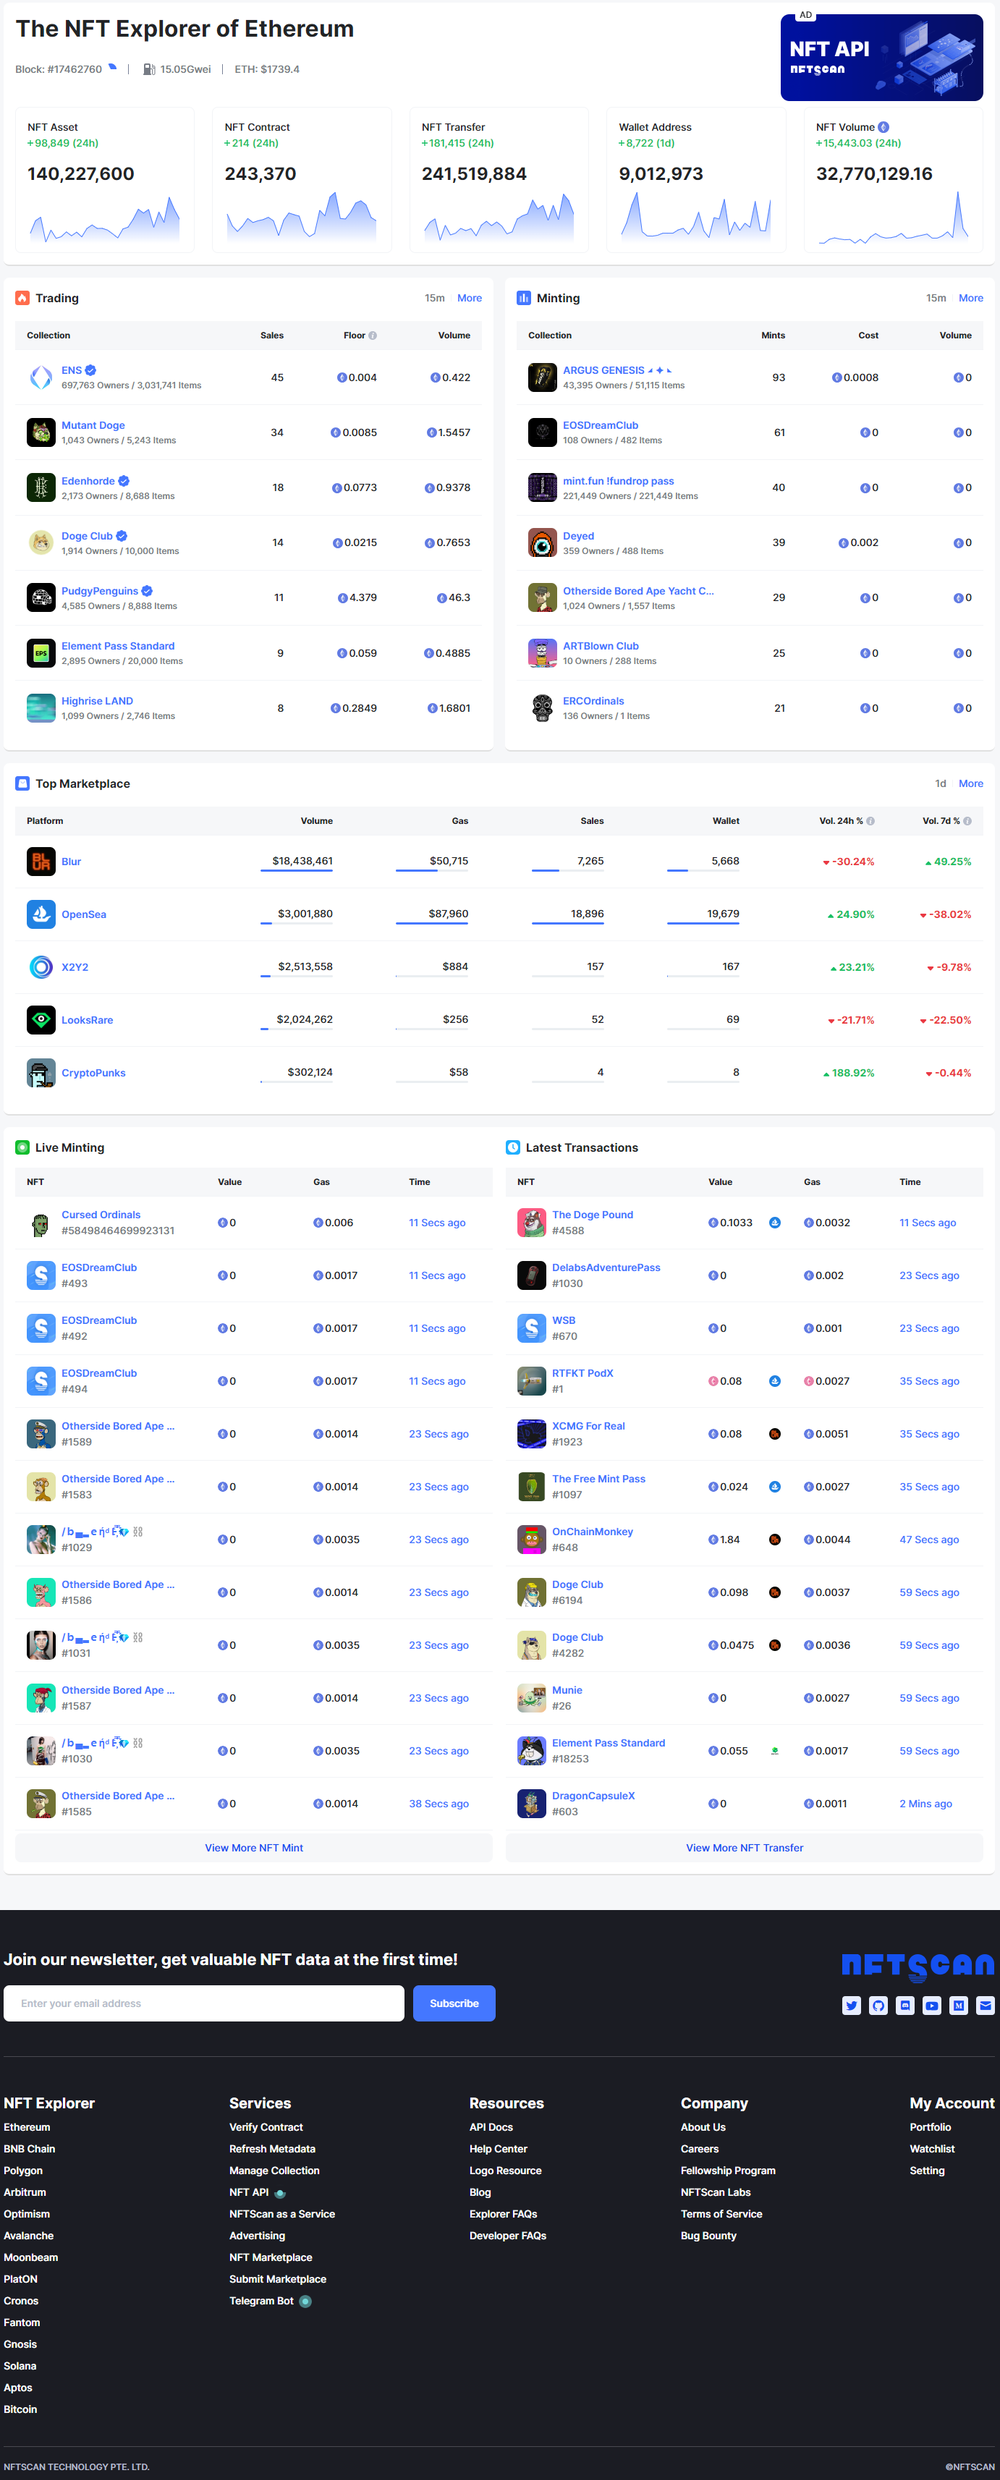Click the Munie #26 NFT thumbnail
Viewport: 1000px width, 2480px height.
coord(531,1698)
